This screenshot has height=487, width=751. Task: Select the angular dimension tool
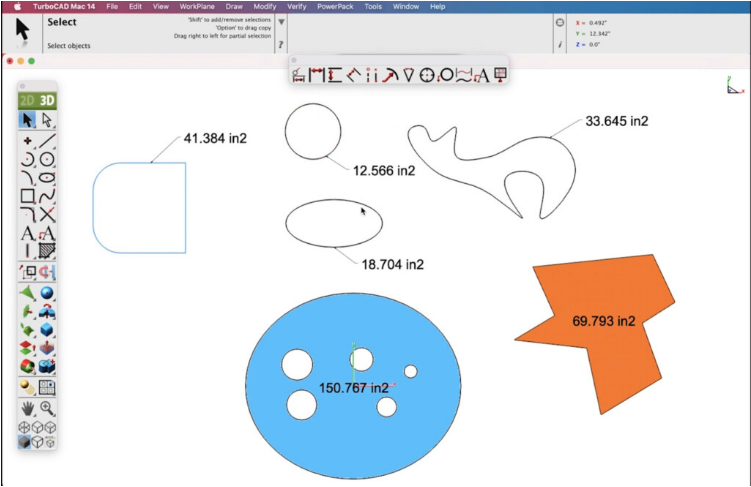coord(390,75)
